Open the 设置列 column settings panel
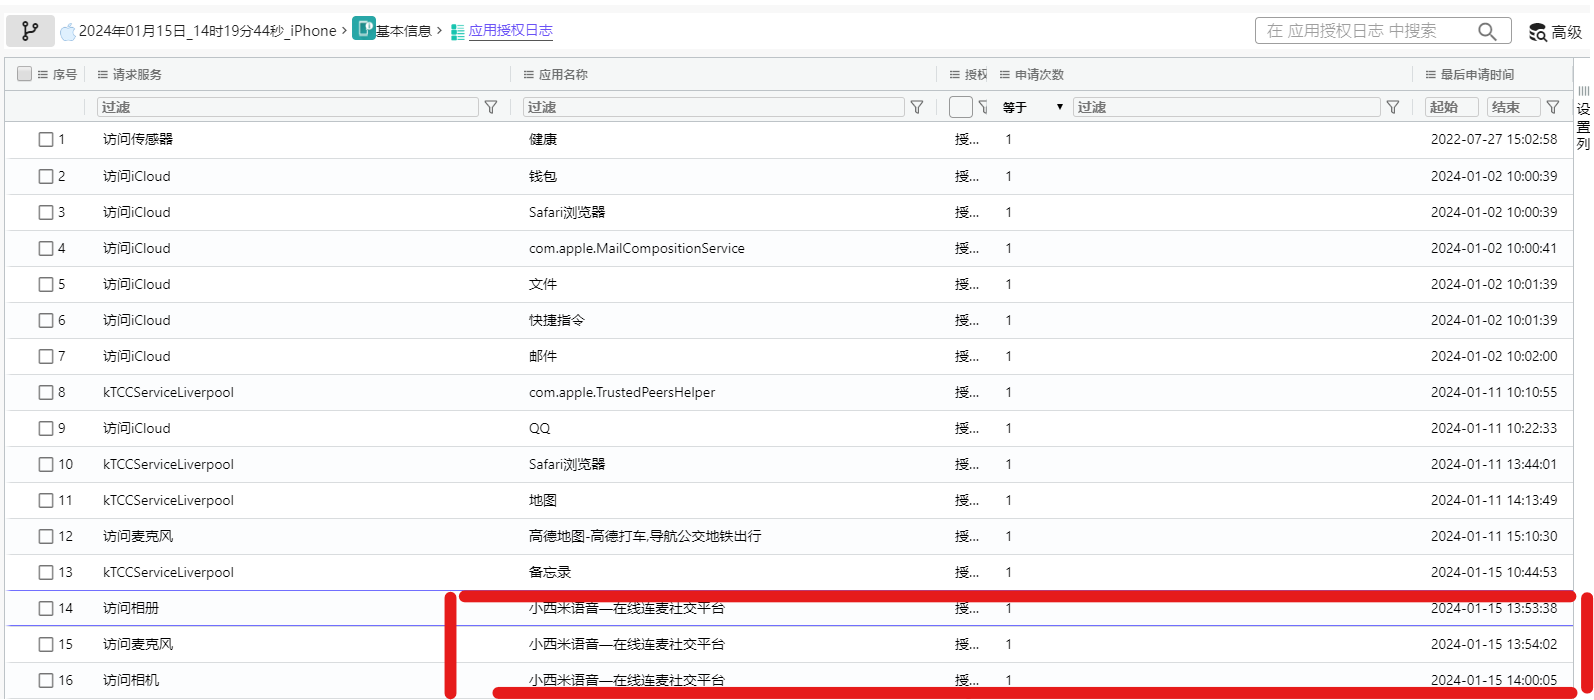The height and width of the screenshot is (700, 1594). coord(1583,118)
